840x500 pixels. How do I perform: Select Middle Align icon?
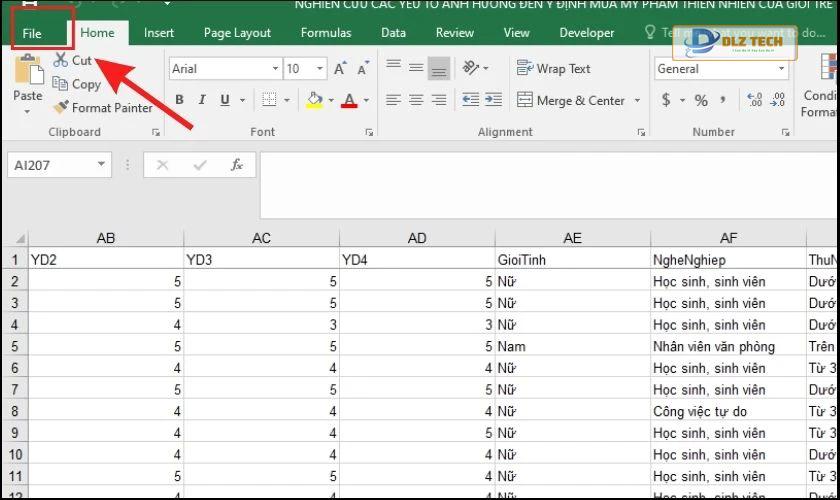click(416, 67)
